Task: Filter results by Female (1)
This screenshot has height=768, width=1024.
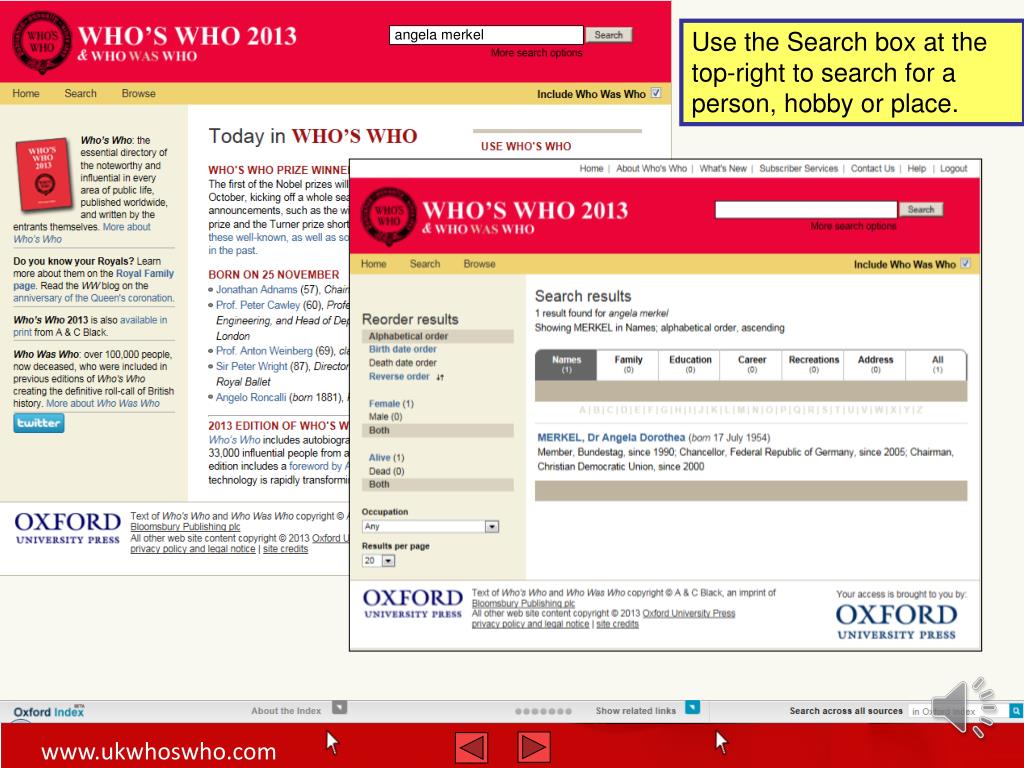Action: click(391, 404)
